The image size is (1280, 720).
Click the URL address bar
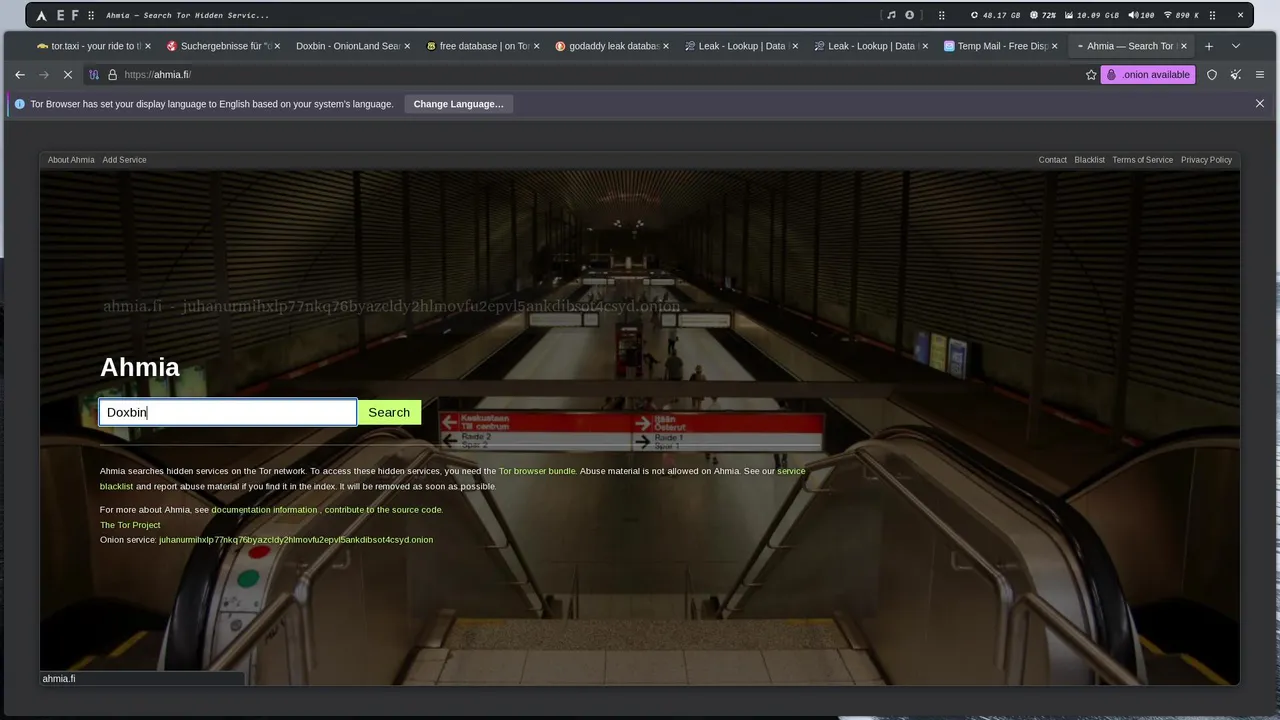click(600, 75)
